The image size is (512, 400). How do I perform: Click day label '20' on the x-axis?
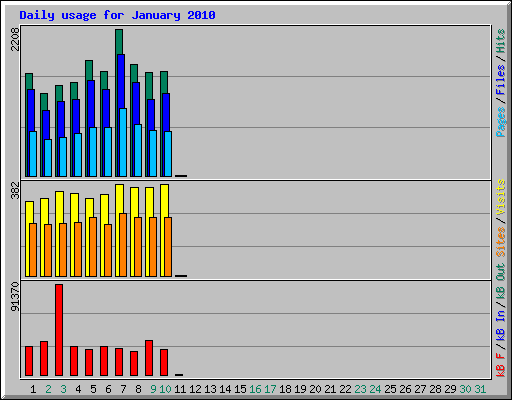(x=315, y=389)
